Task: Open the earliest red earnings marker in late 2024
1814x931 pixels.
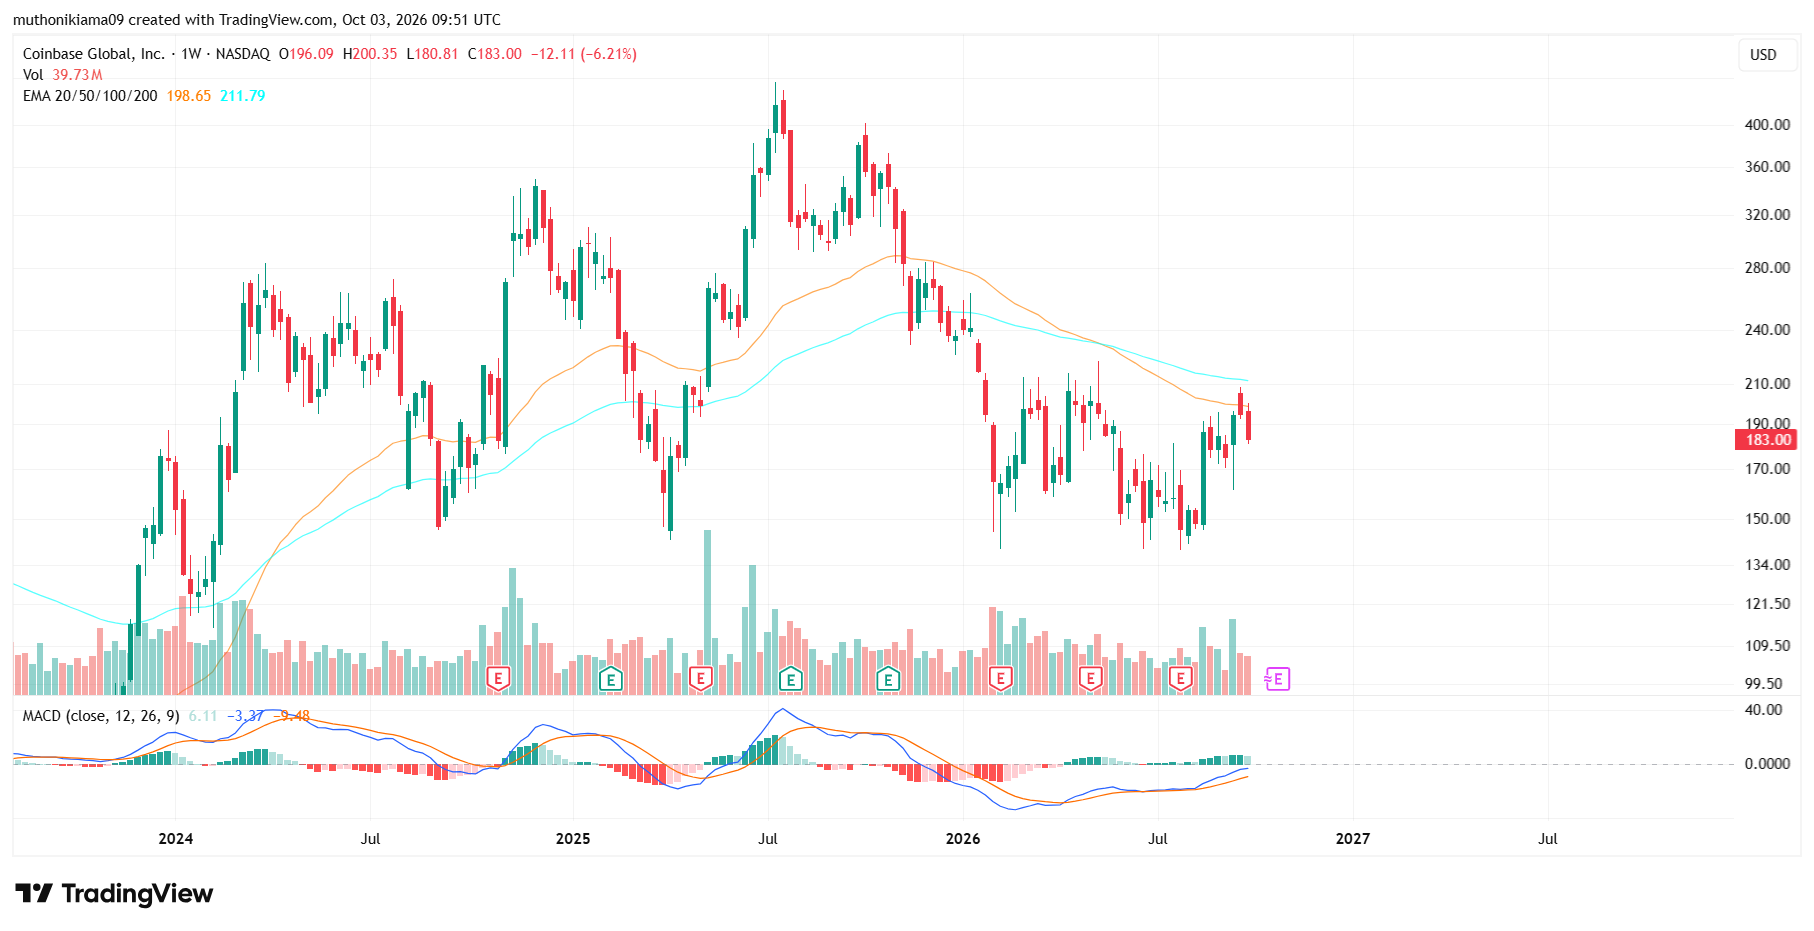Action: pos(498,680)
